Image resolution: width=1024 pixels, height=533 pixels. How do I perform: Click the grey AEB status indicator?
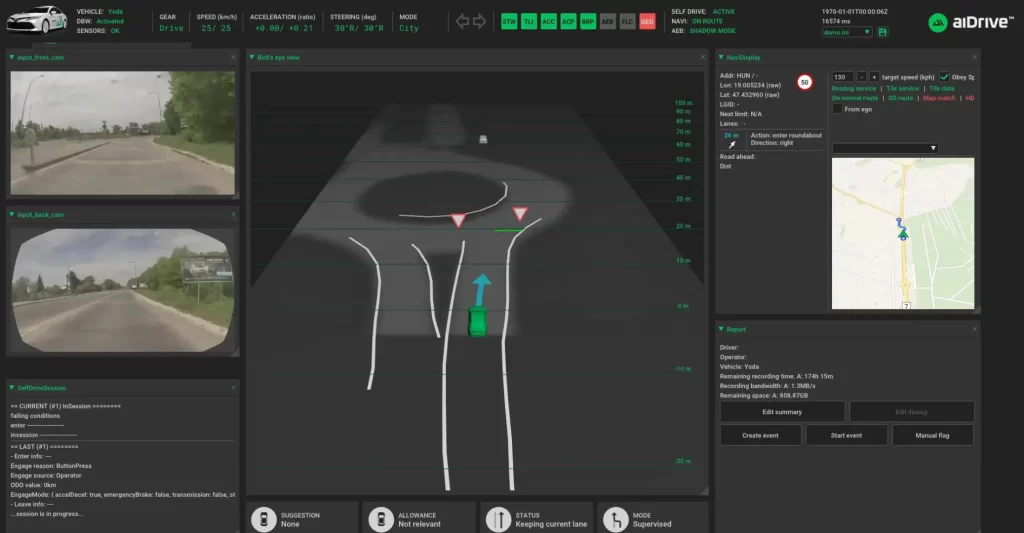pos(608,21)
